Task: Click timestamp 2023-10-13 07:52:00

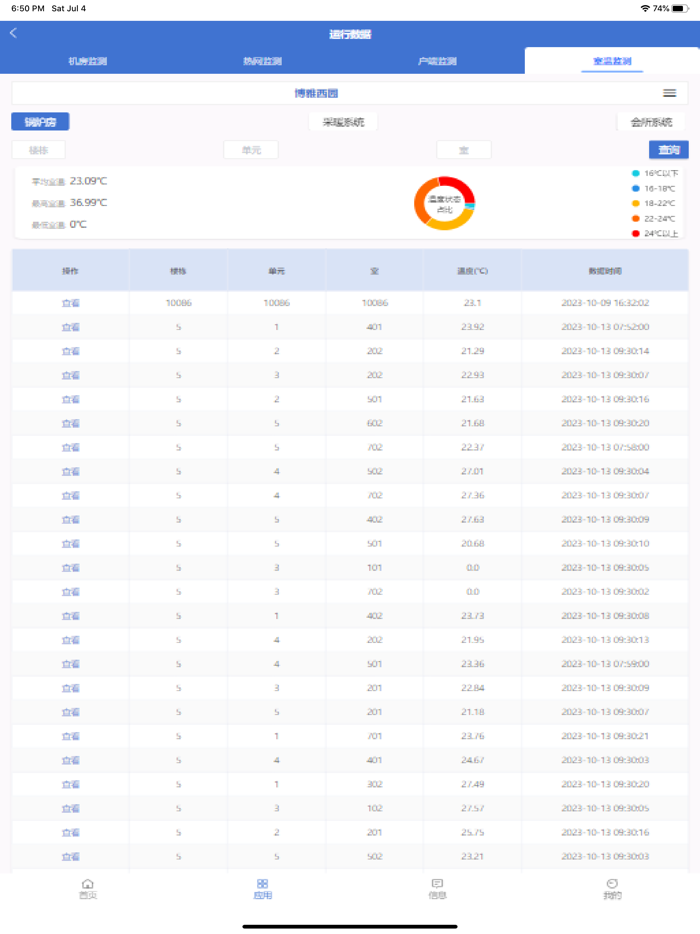Action: (x=605, y=327)
